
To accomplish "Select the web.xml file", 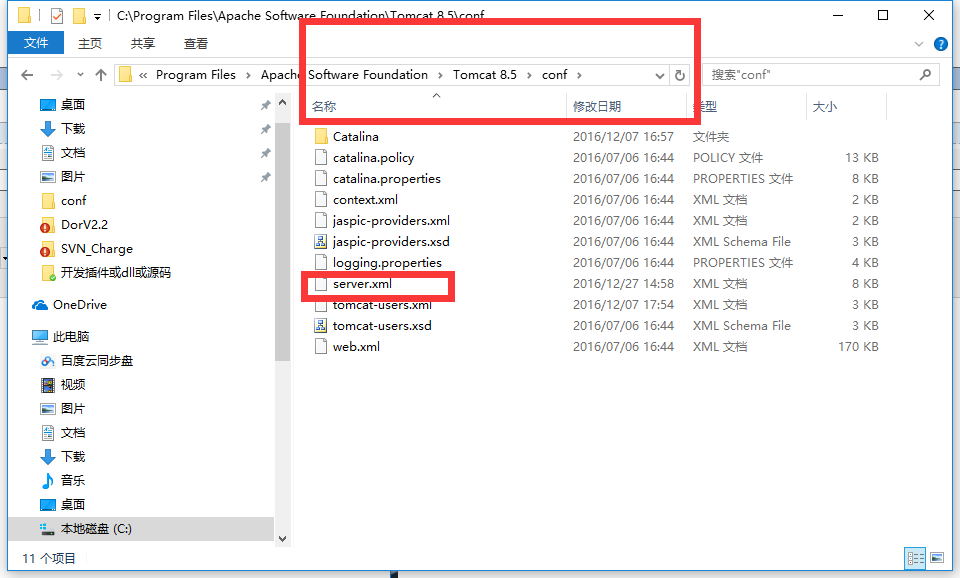I will [356, 347].
